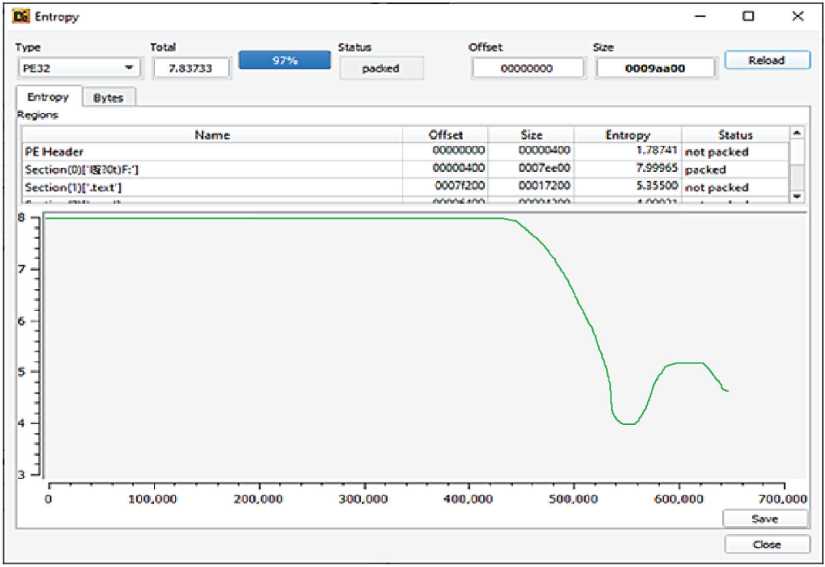This screenshot has height=567, width=825.
Task: Select the PE Header row in Regions
Action: click(212, 151)
